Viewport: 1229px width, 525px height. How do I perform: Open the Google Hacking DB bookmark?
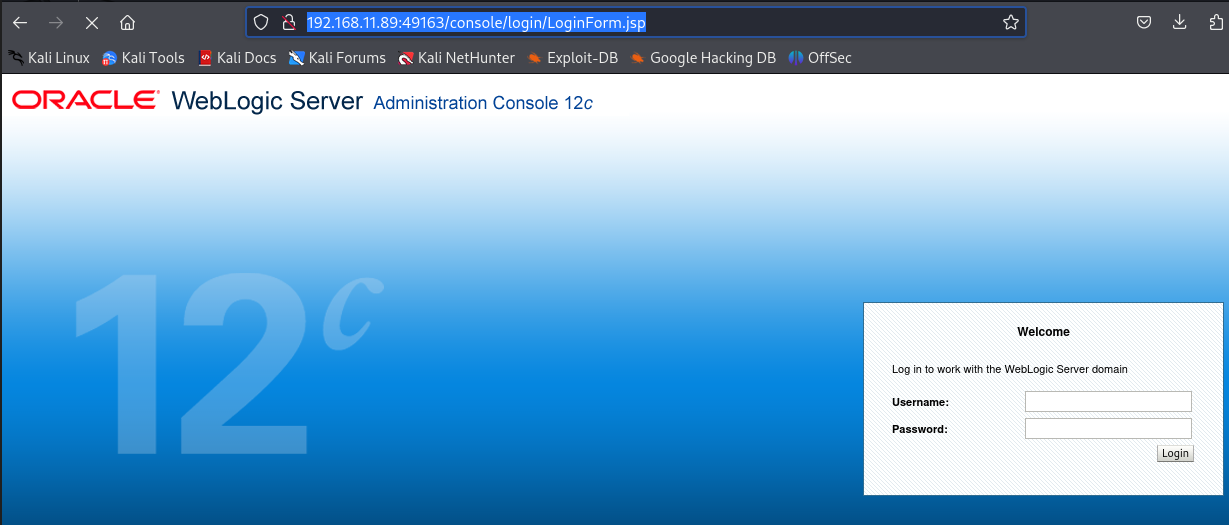[x=703, y=58]
